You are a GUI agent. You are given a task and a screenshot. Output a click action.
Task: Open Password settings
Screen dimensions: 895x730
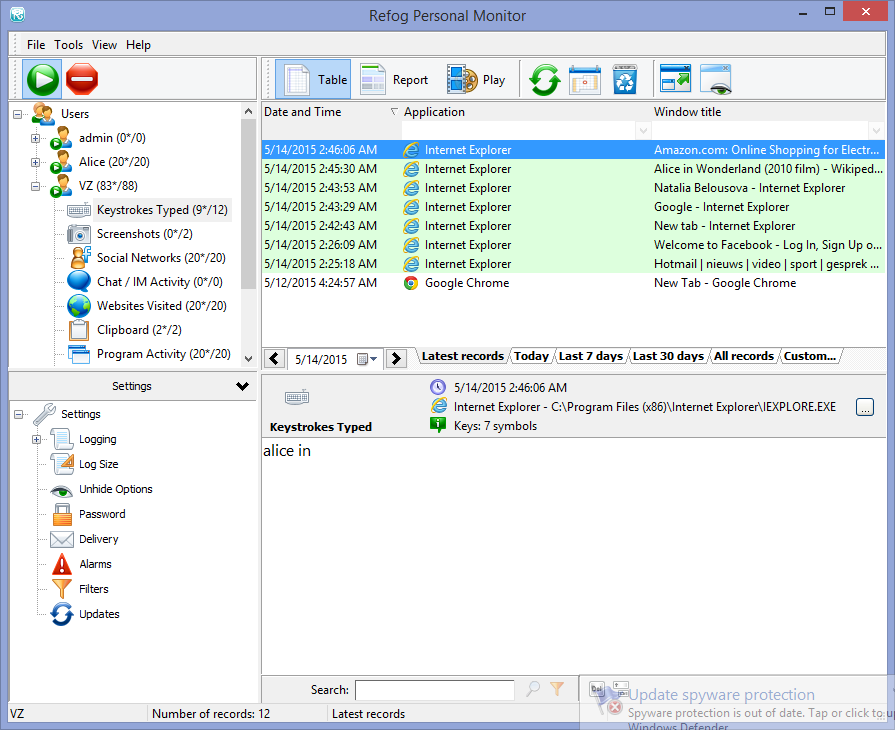click(x=102, y=514)
